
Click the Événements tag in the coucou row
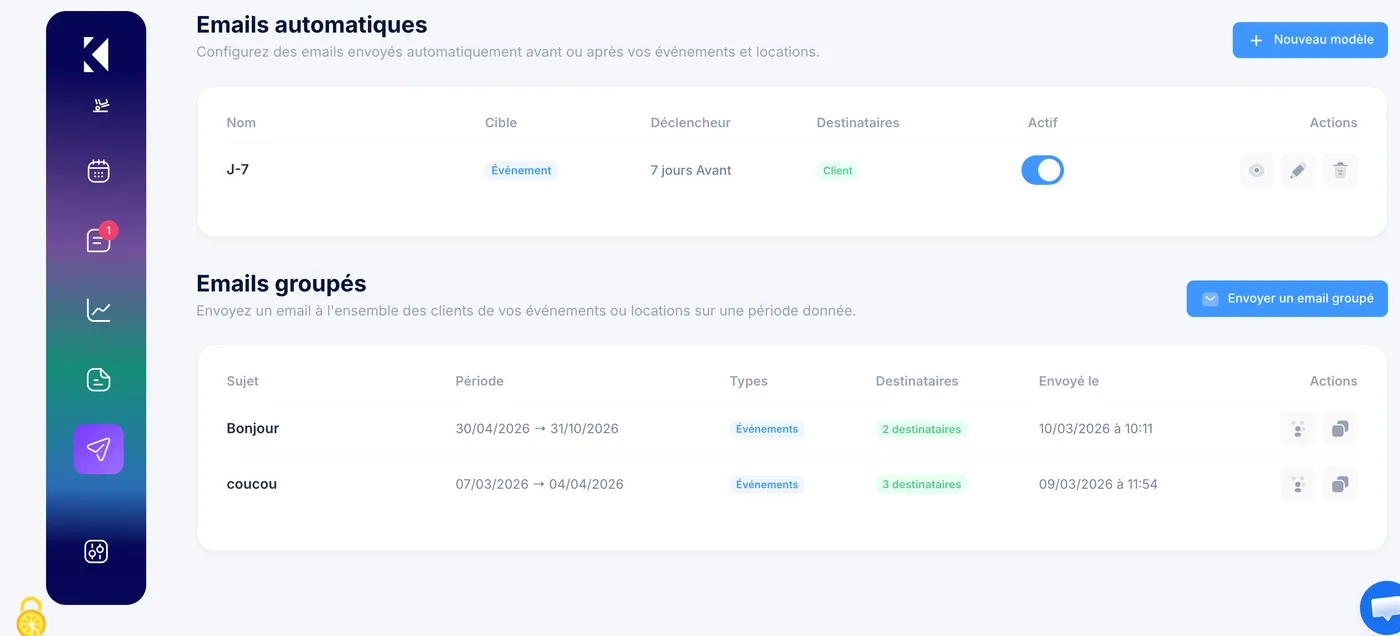point(767,484)
